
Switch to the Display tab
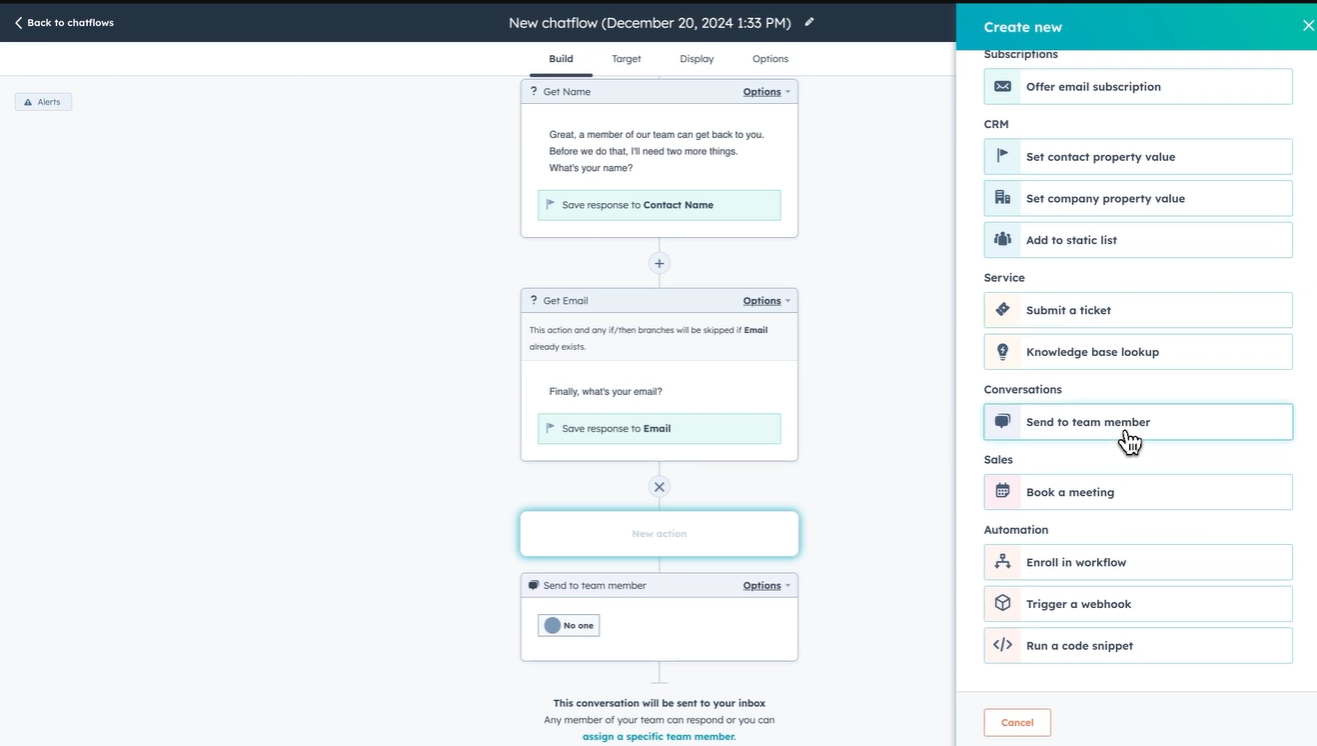tap(697, 59)
